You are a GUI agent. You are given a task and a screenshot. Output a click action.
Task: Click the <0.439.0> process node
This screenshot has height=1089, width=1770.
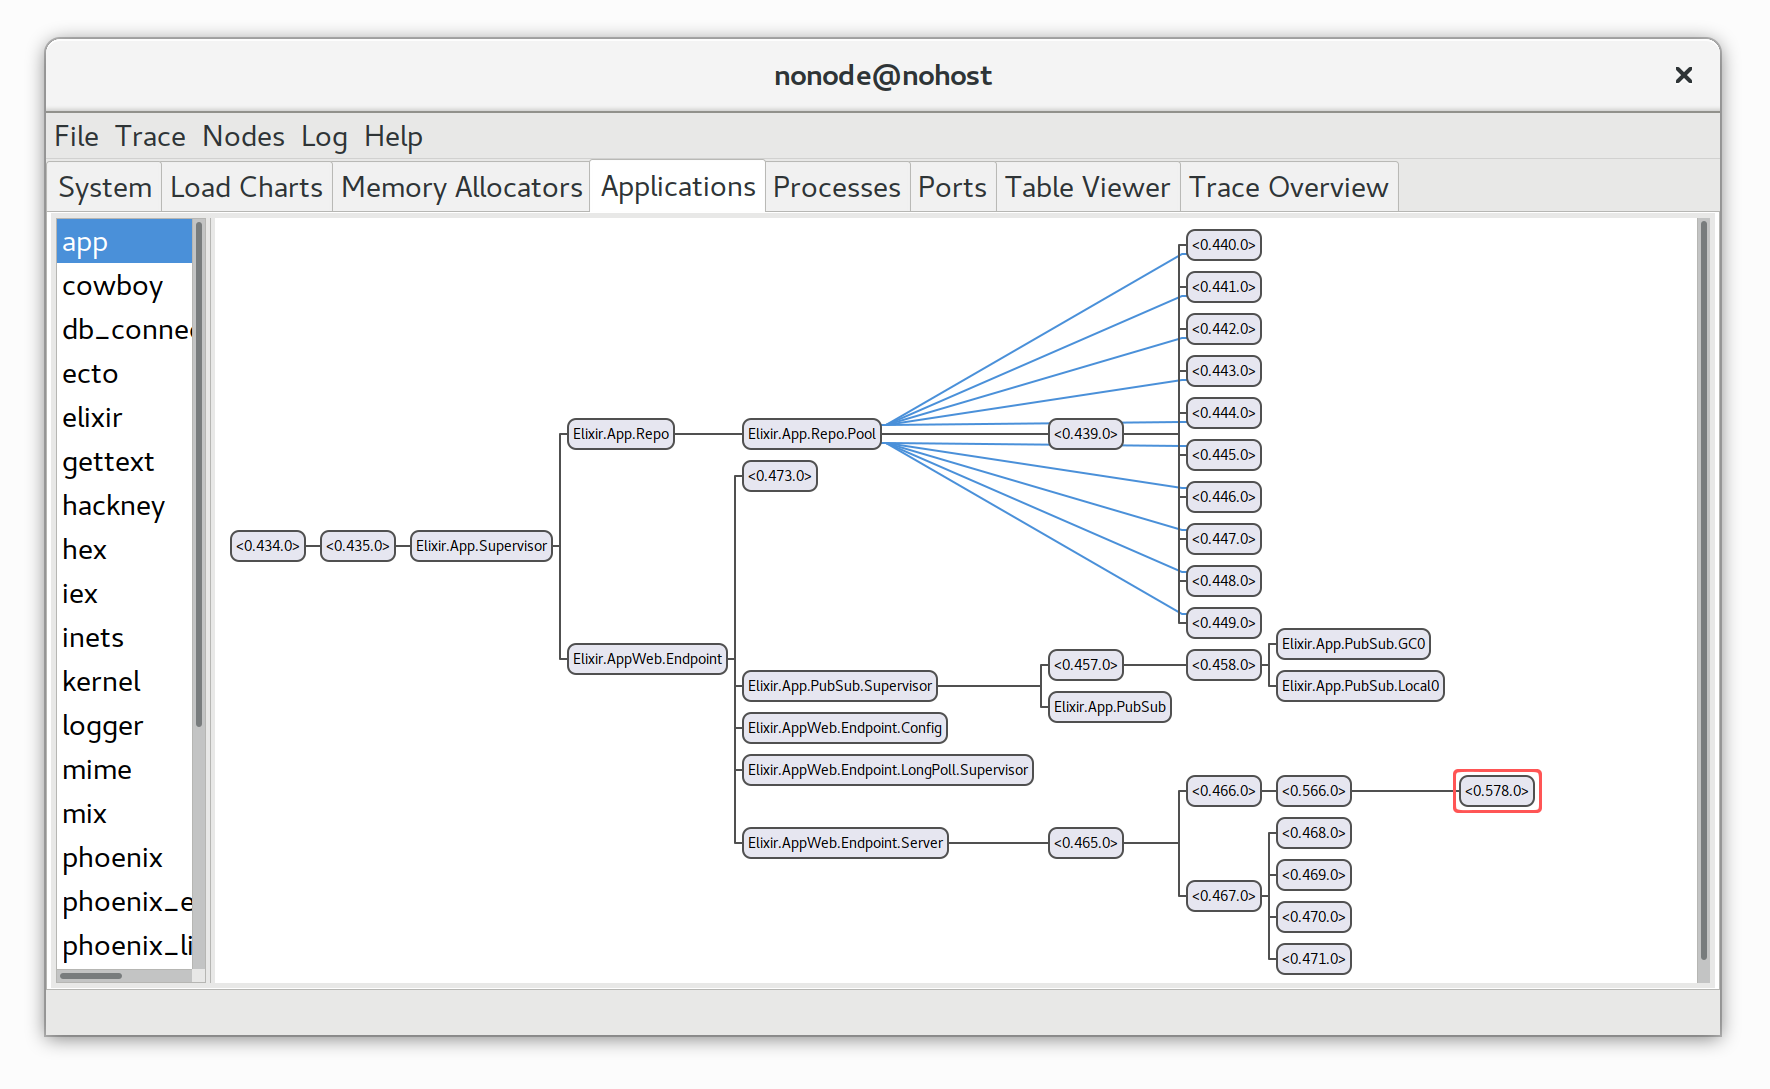pos(1085,434)
